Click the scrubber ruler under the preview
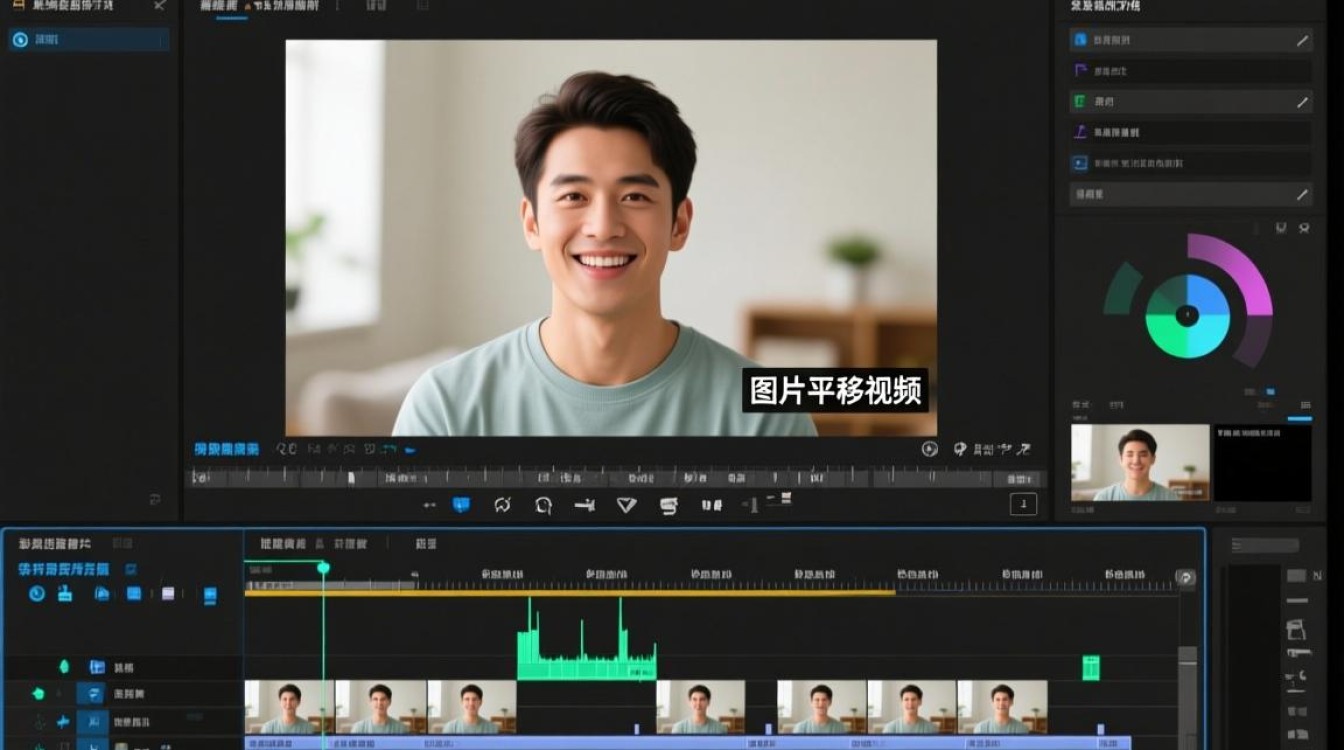This screenshot has width=1344, height=750. 617,478
